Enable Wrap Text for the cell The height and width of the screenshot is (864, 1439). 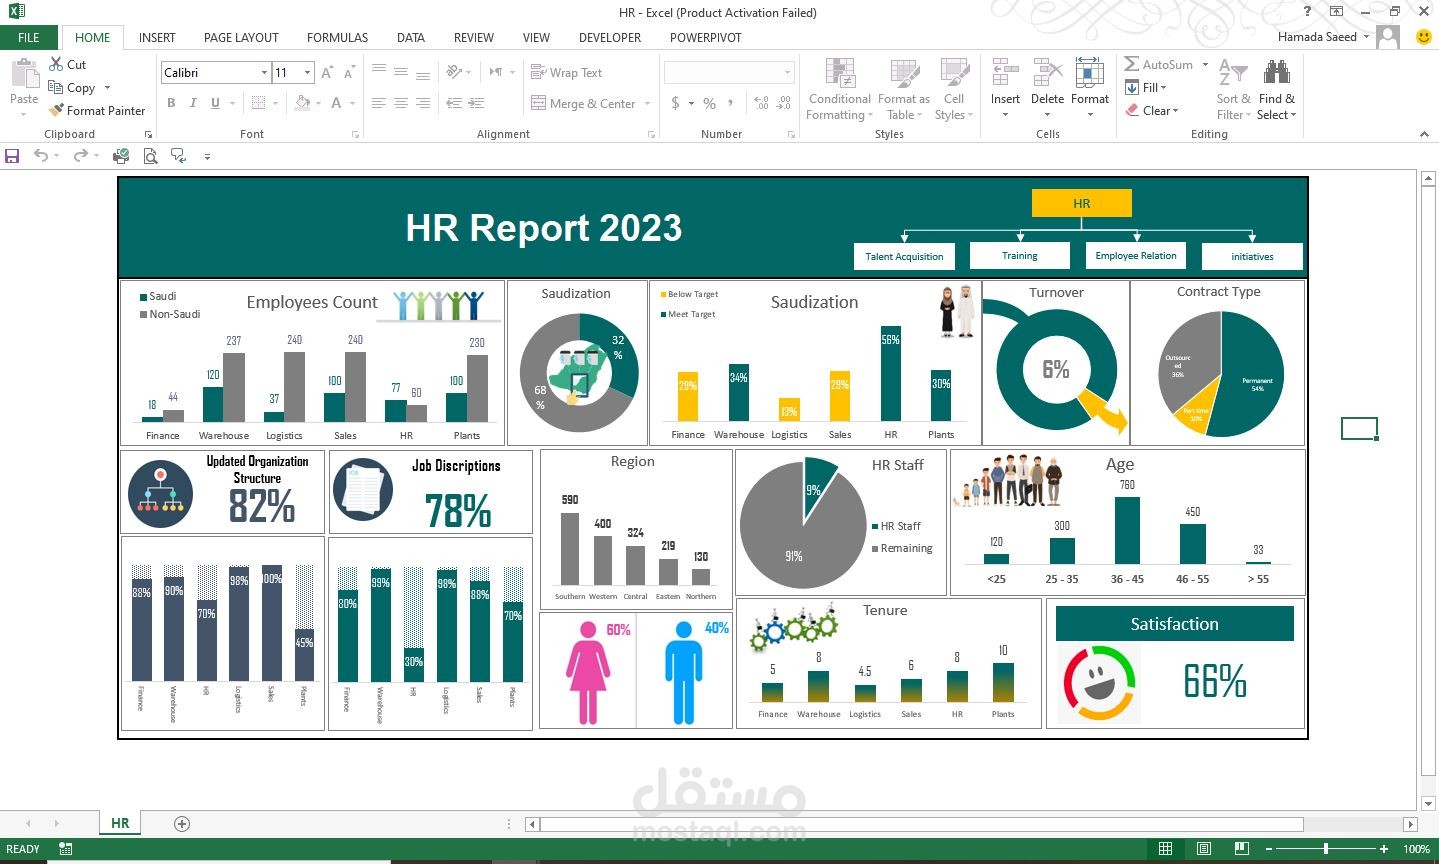567,72
